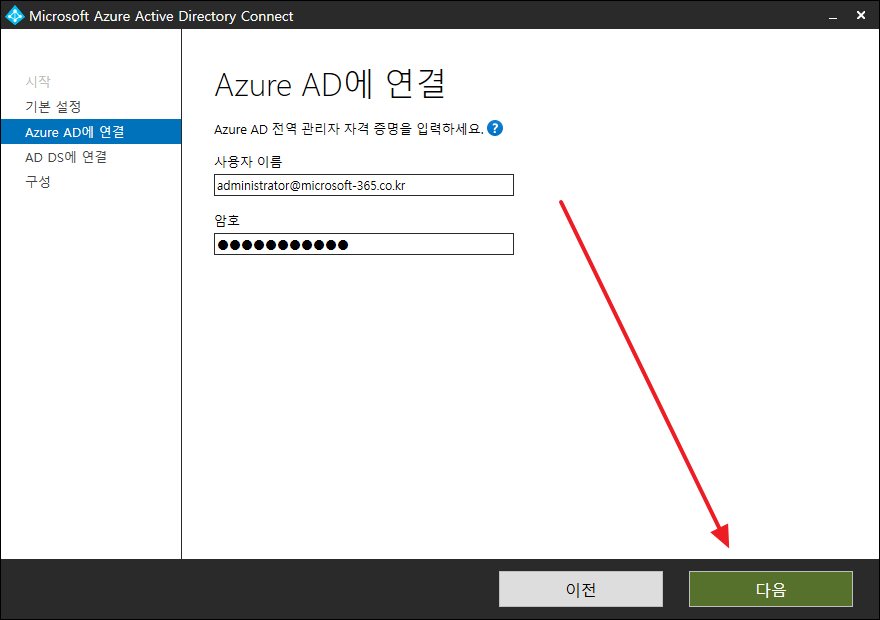Select the 시작 step in sidebar
The image size is (880, 620).
(x=38, y=81)
